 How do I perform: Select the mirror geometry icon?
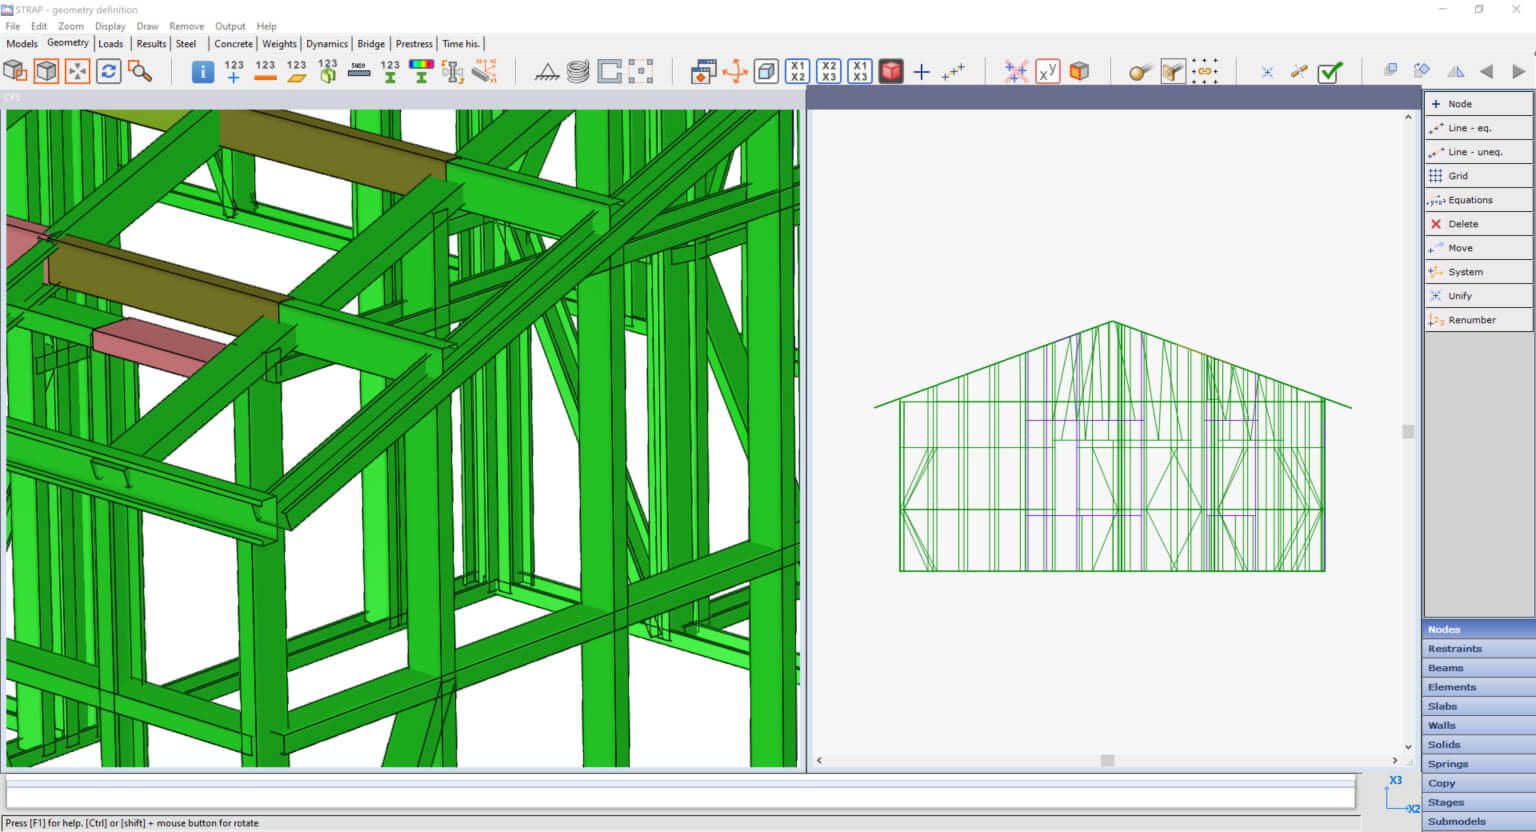(1455, 71)
